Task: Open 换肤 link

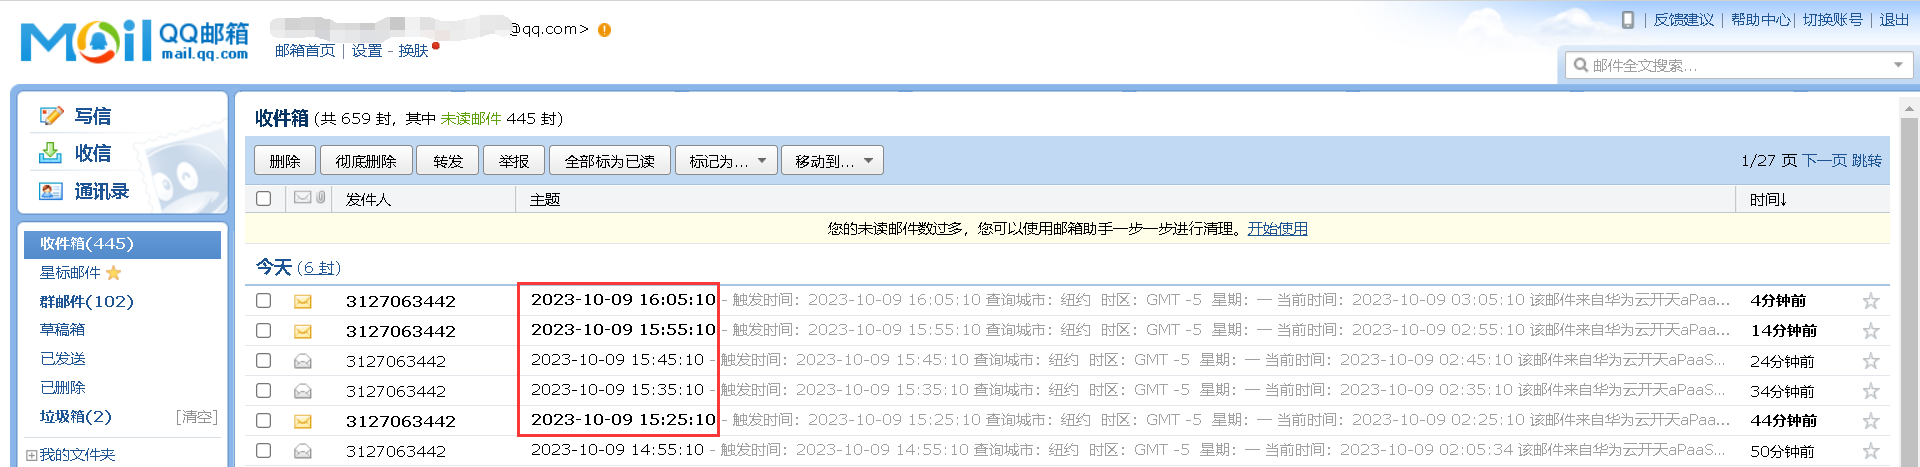Action: click(413, 50)
